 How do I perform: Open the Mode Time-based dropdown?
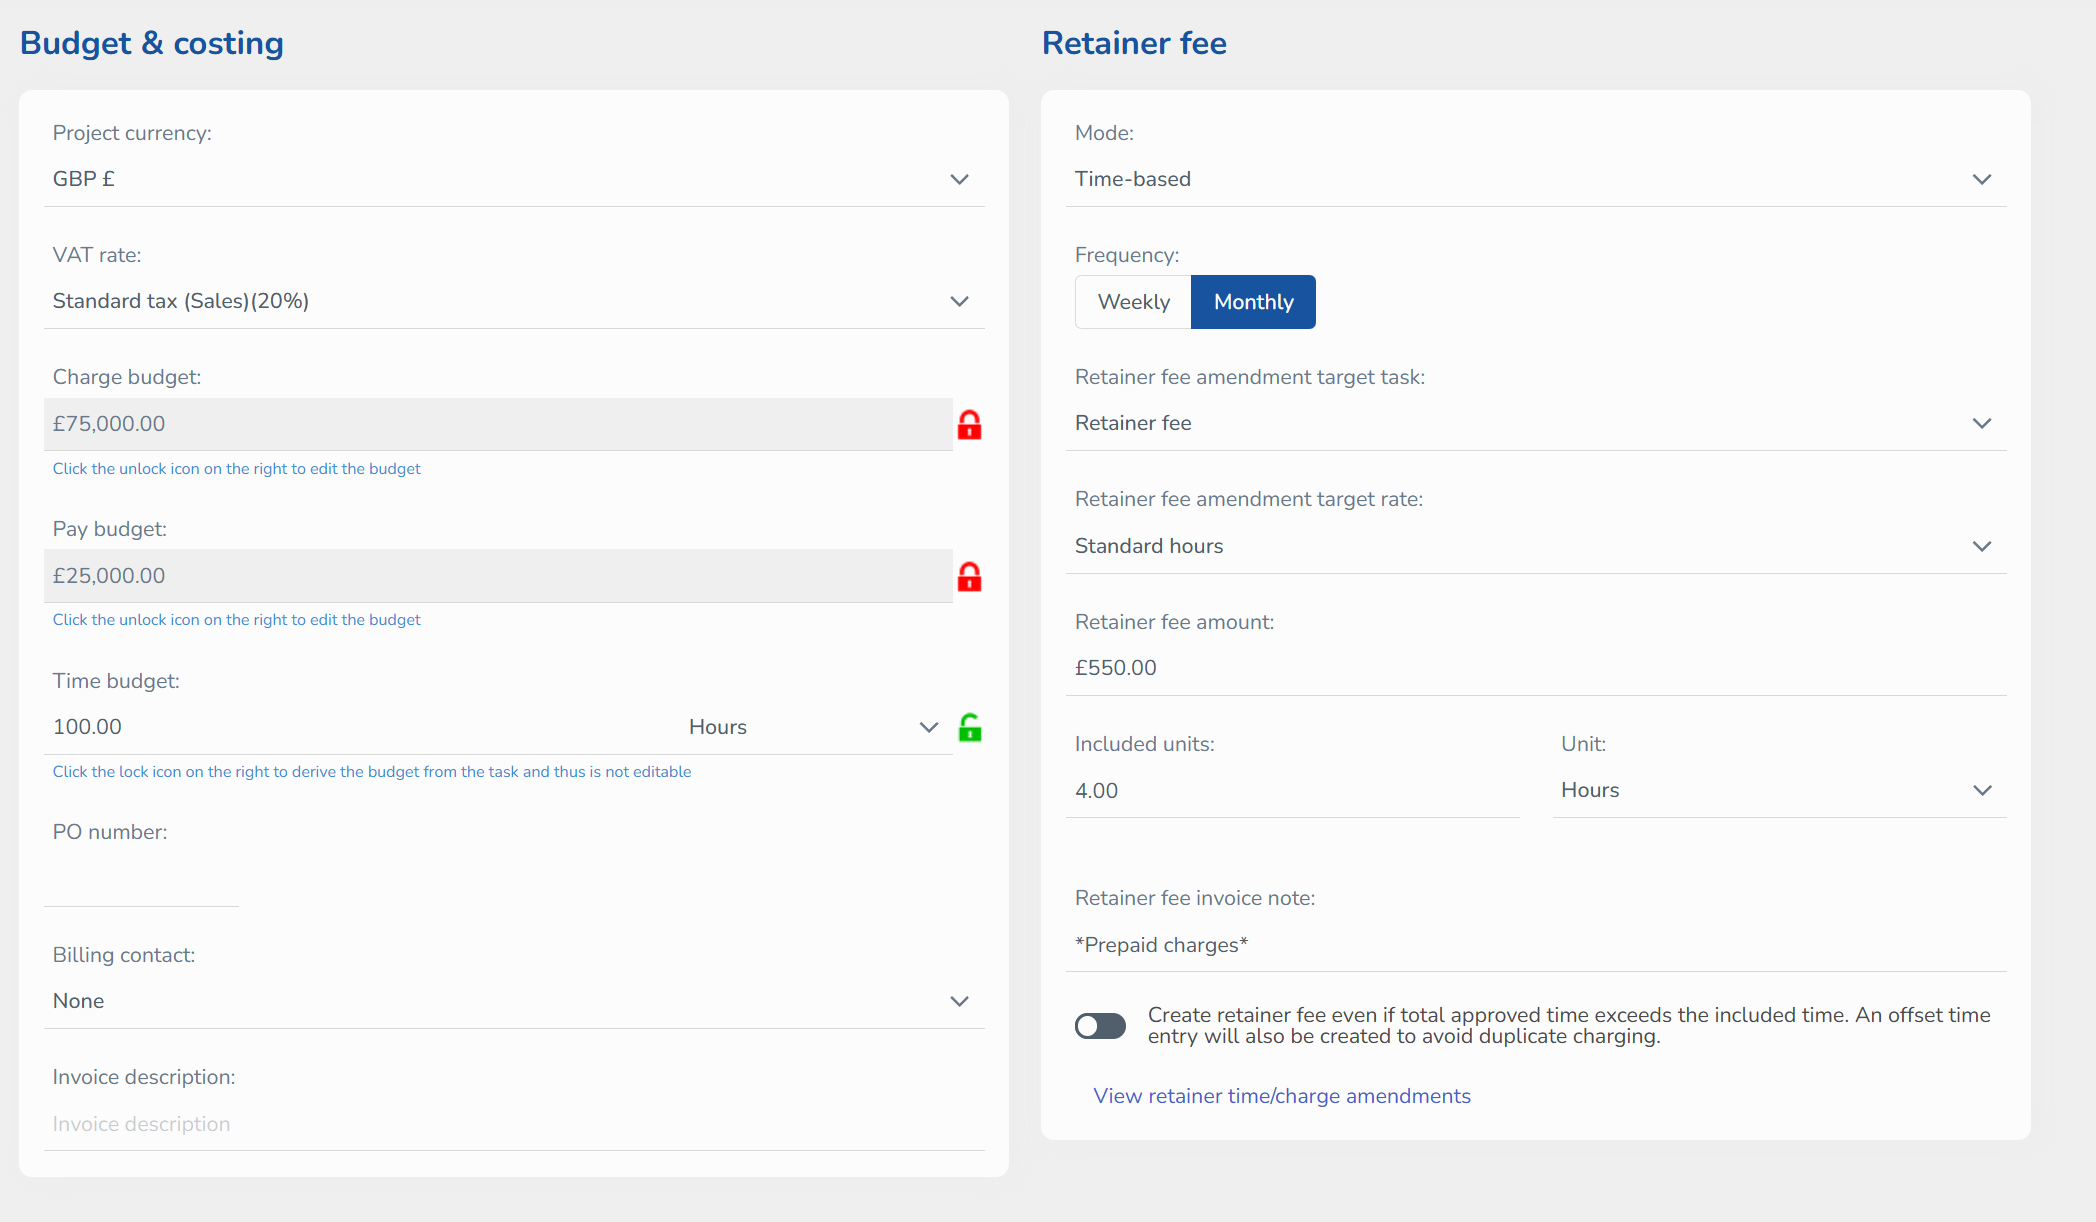[1536, 179]
